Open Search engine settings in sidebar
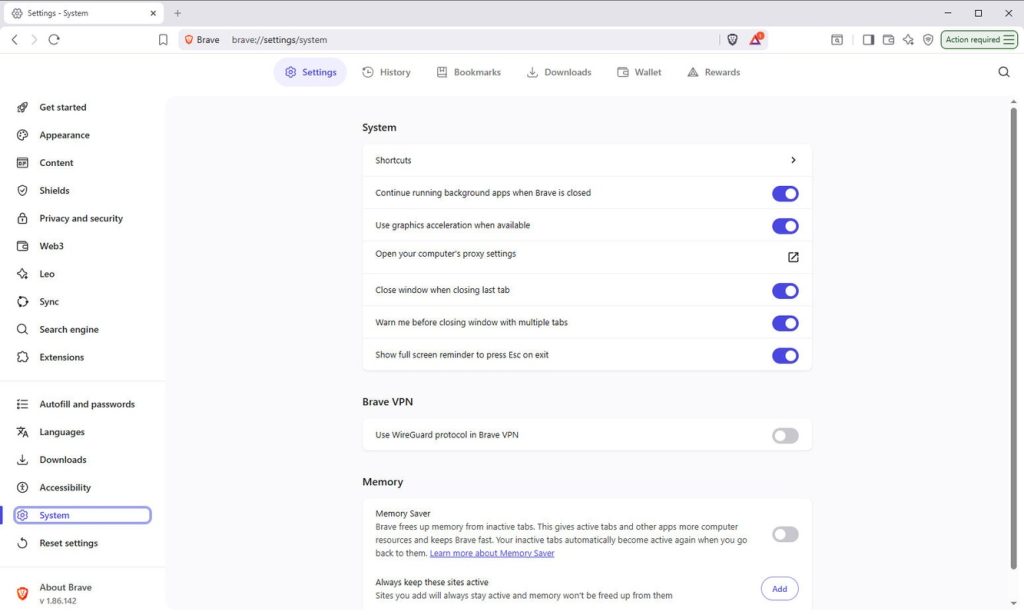This screenshot has width=1024, height=615. pyautogui.click(x=69, y=329)
